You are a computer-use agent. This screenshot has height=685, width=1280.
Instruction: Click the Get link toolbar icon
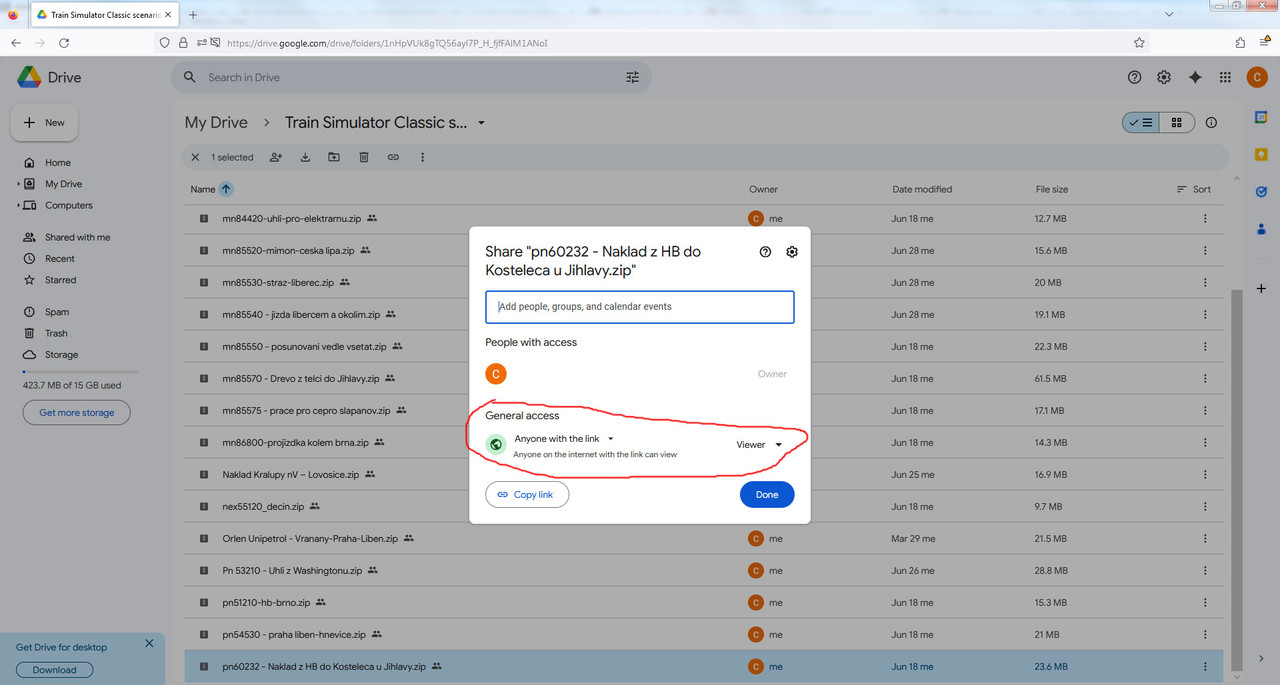(393, 157)
